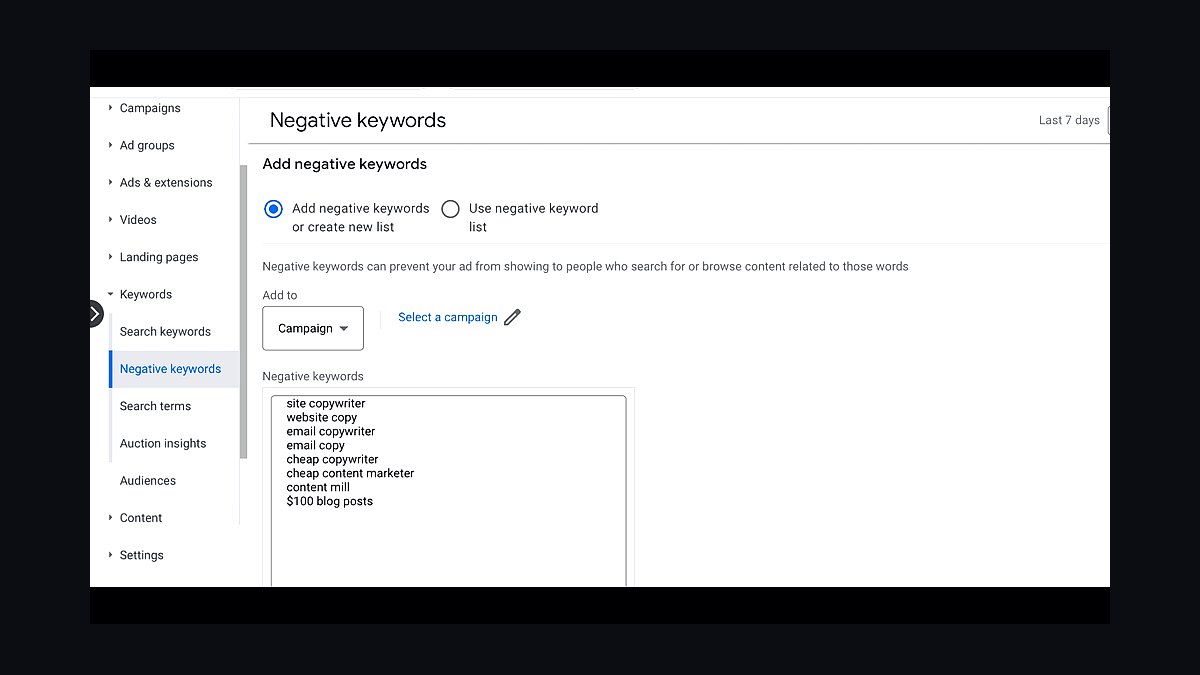Viewport: 1200px width, 675px height.
Task: Click the Negative keywords page heading
Action: click(x=358, y=120)
